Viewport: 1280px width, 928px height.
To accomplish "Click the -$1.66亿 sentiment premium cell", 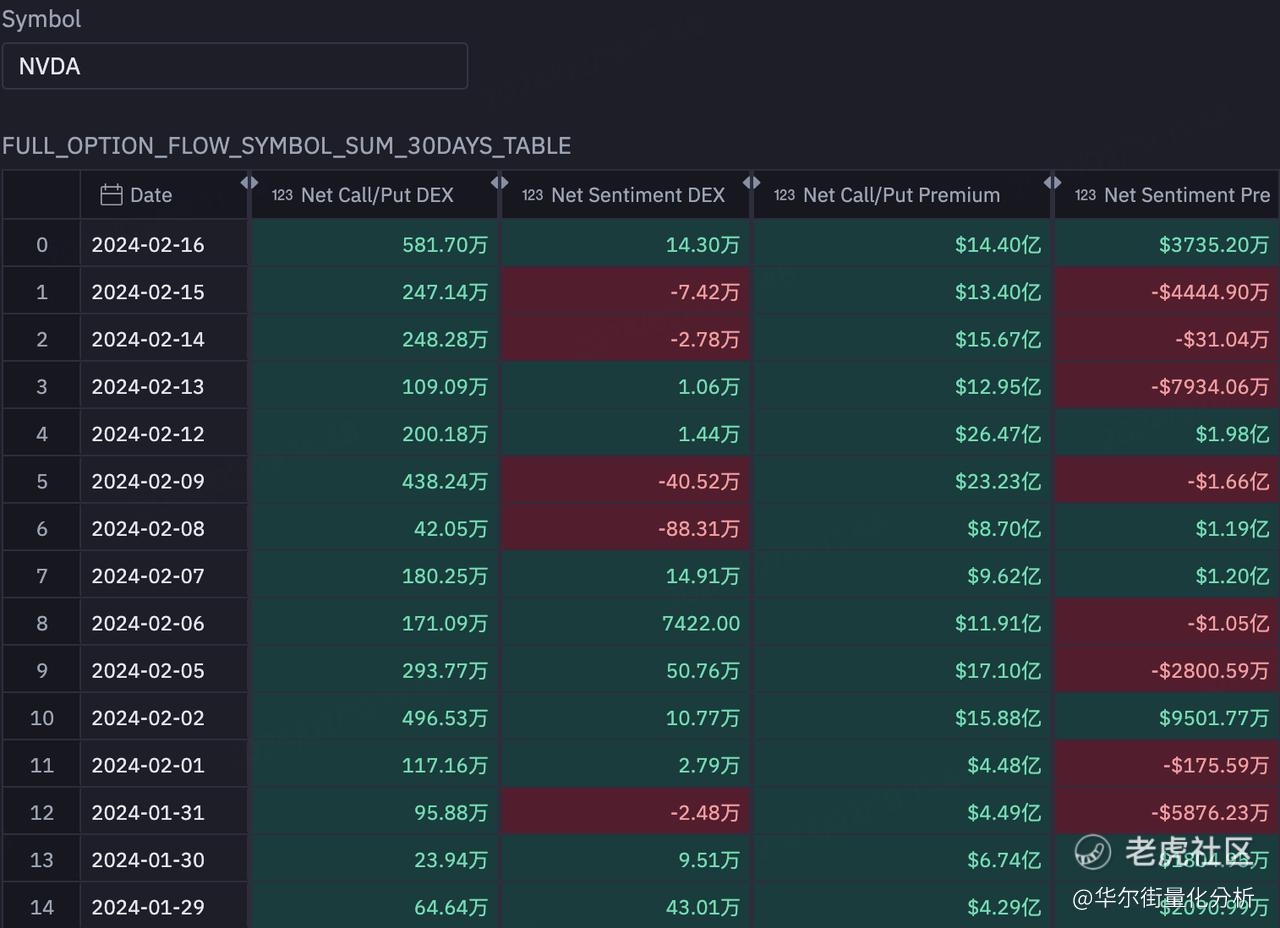I will click(1167, 481).
